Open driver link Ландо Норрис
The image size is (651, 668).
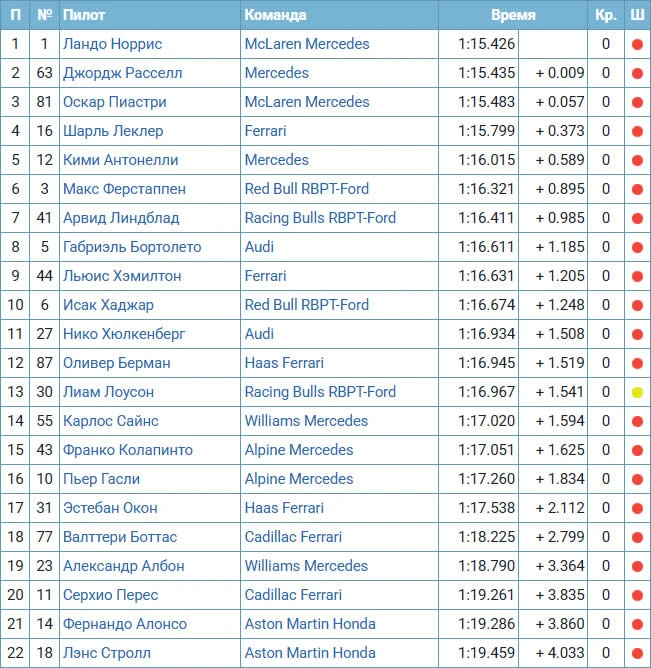(x=112, y=44)
